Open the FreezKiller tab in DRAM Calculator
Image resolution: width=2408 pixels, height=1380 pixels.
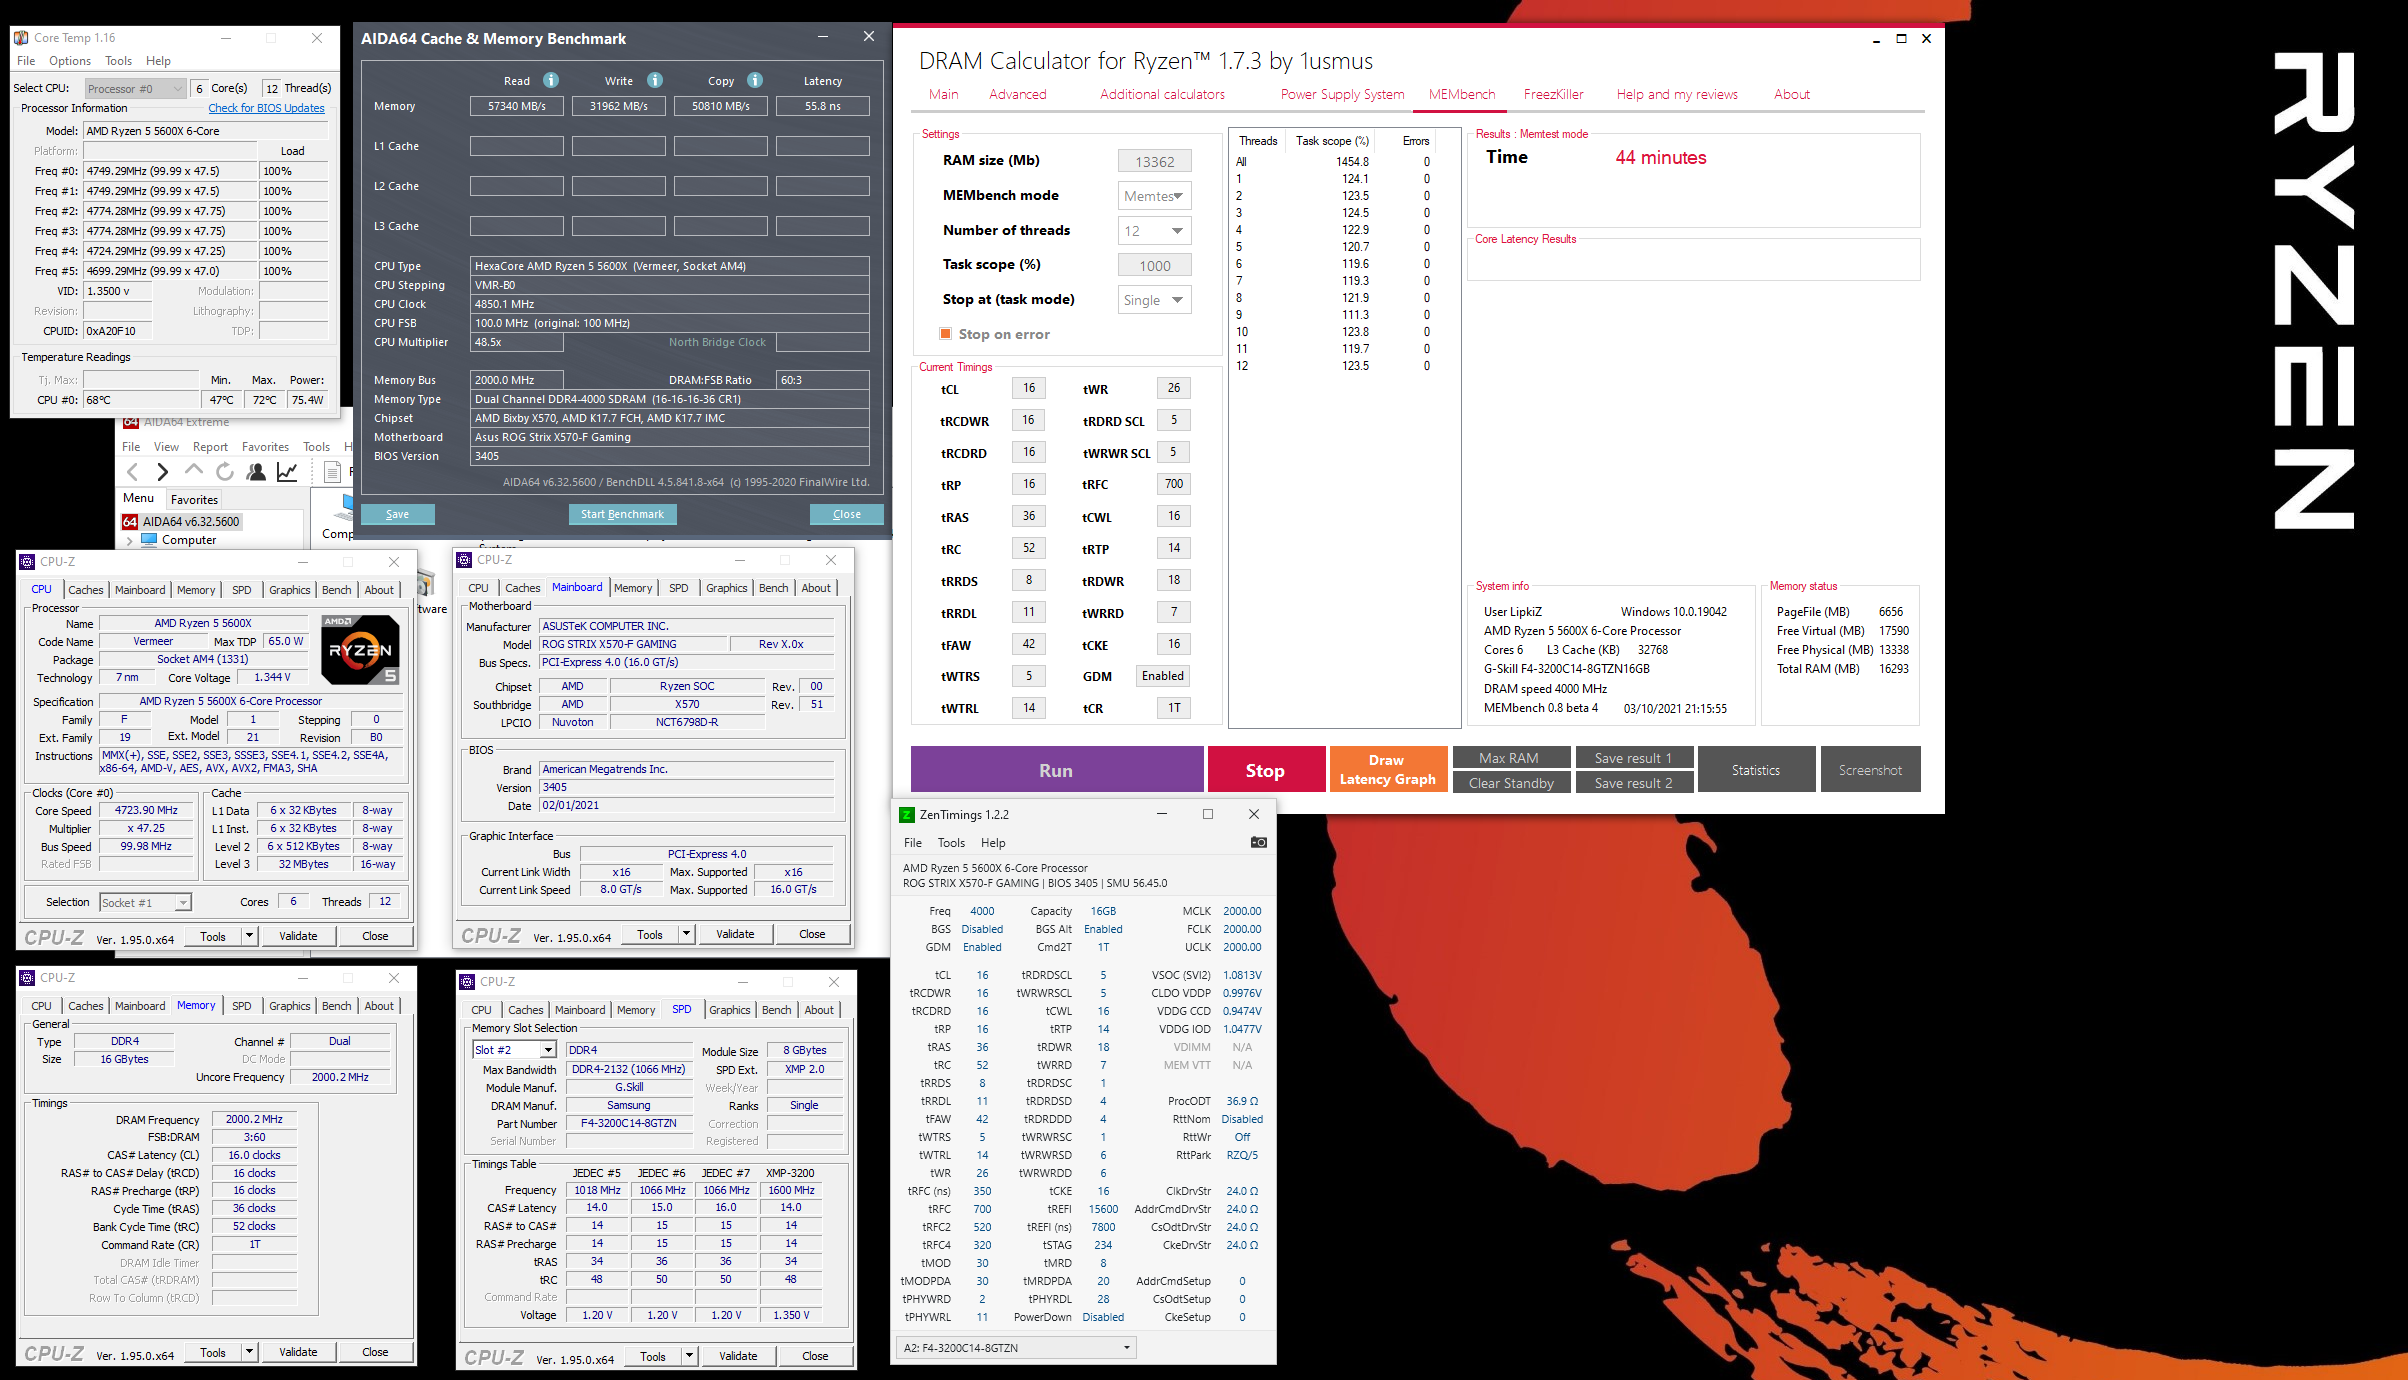(x=1553, y=94)
